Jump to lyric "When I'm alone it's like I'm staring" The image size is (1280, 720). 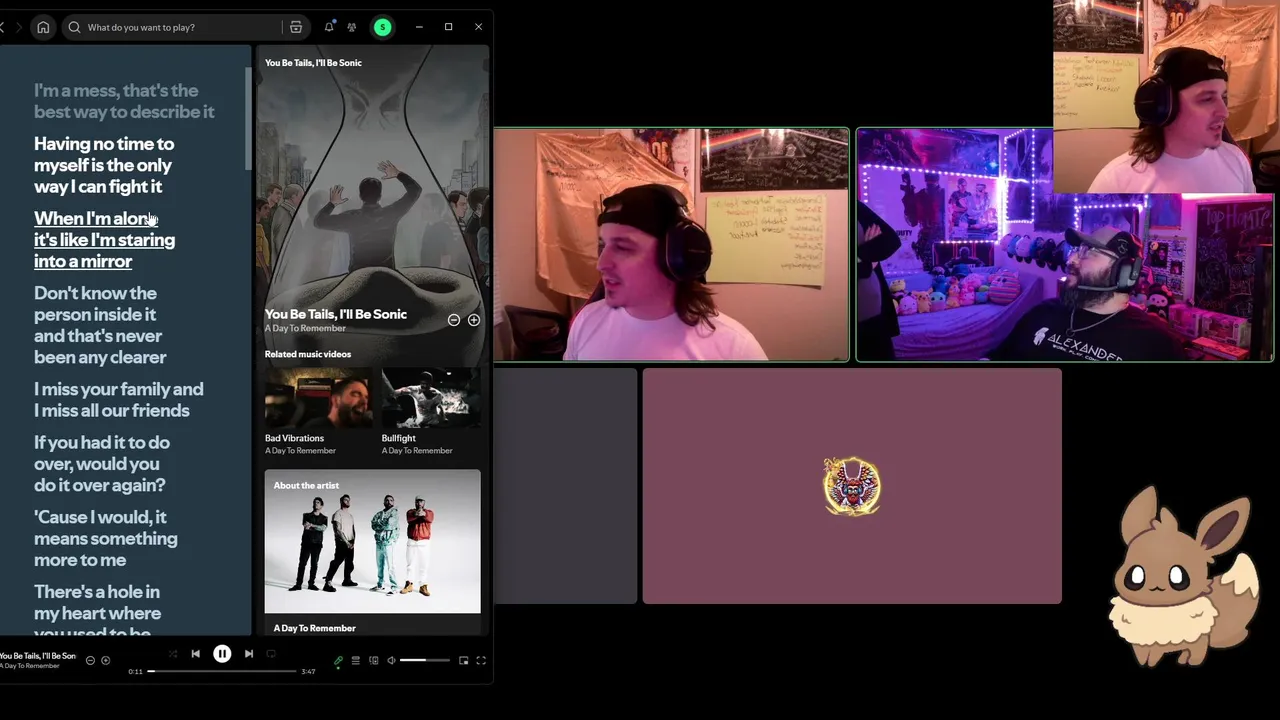[104, 240]
